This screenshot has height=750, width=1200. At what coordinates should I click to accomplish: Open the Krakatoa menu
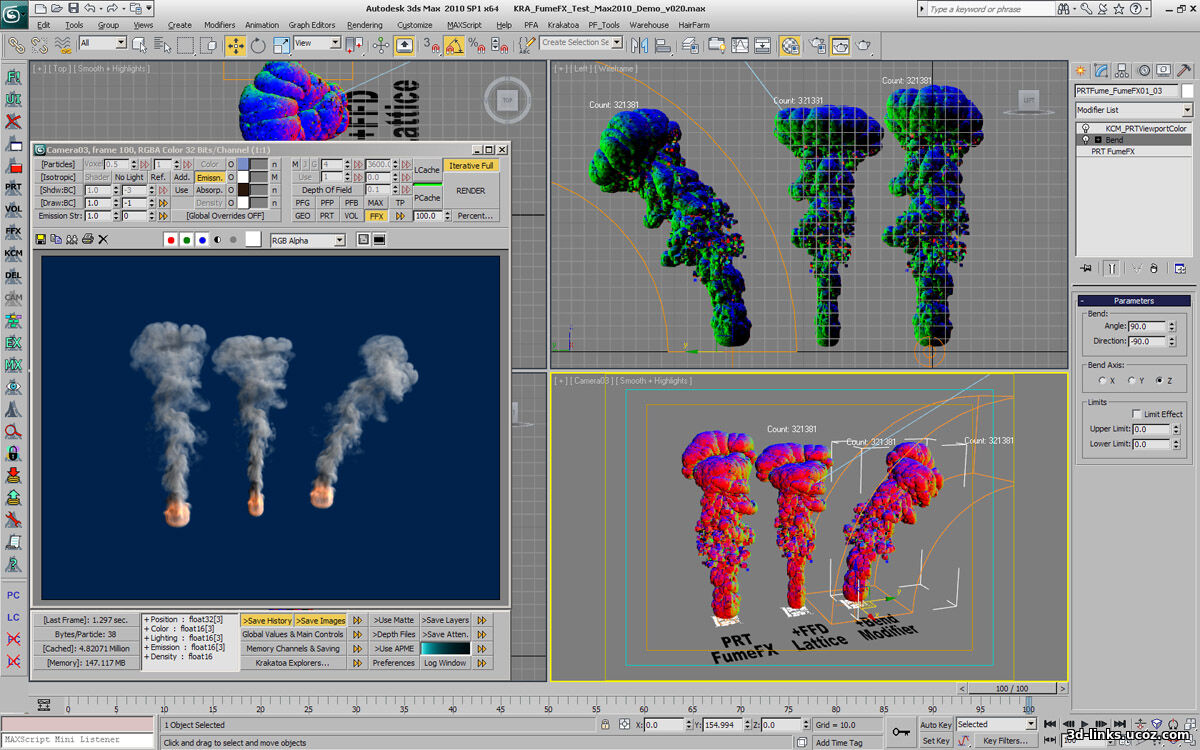566,25
